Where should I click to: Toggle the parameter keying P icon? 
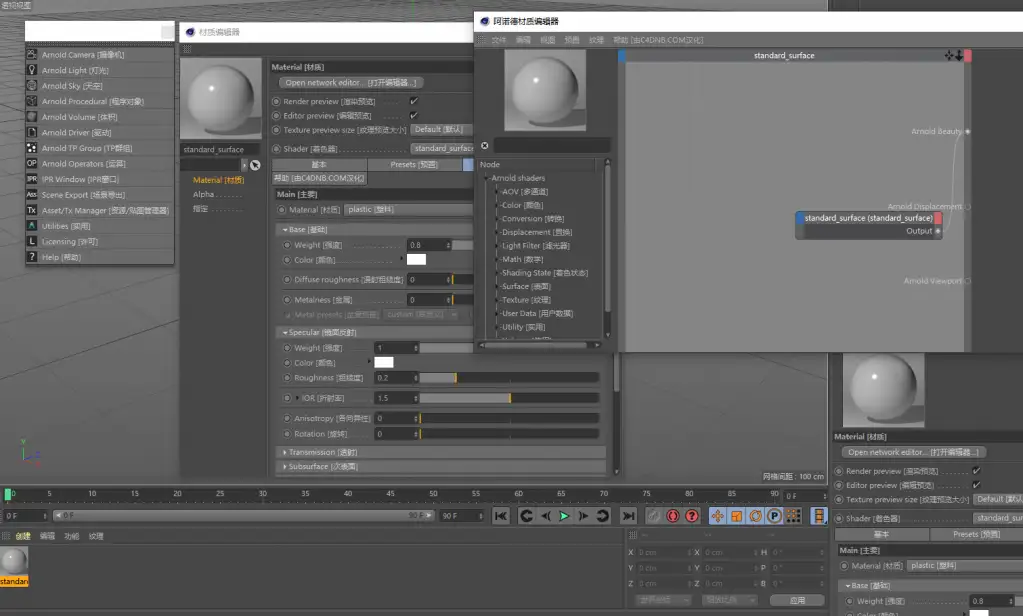tap(774, 516)
